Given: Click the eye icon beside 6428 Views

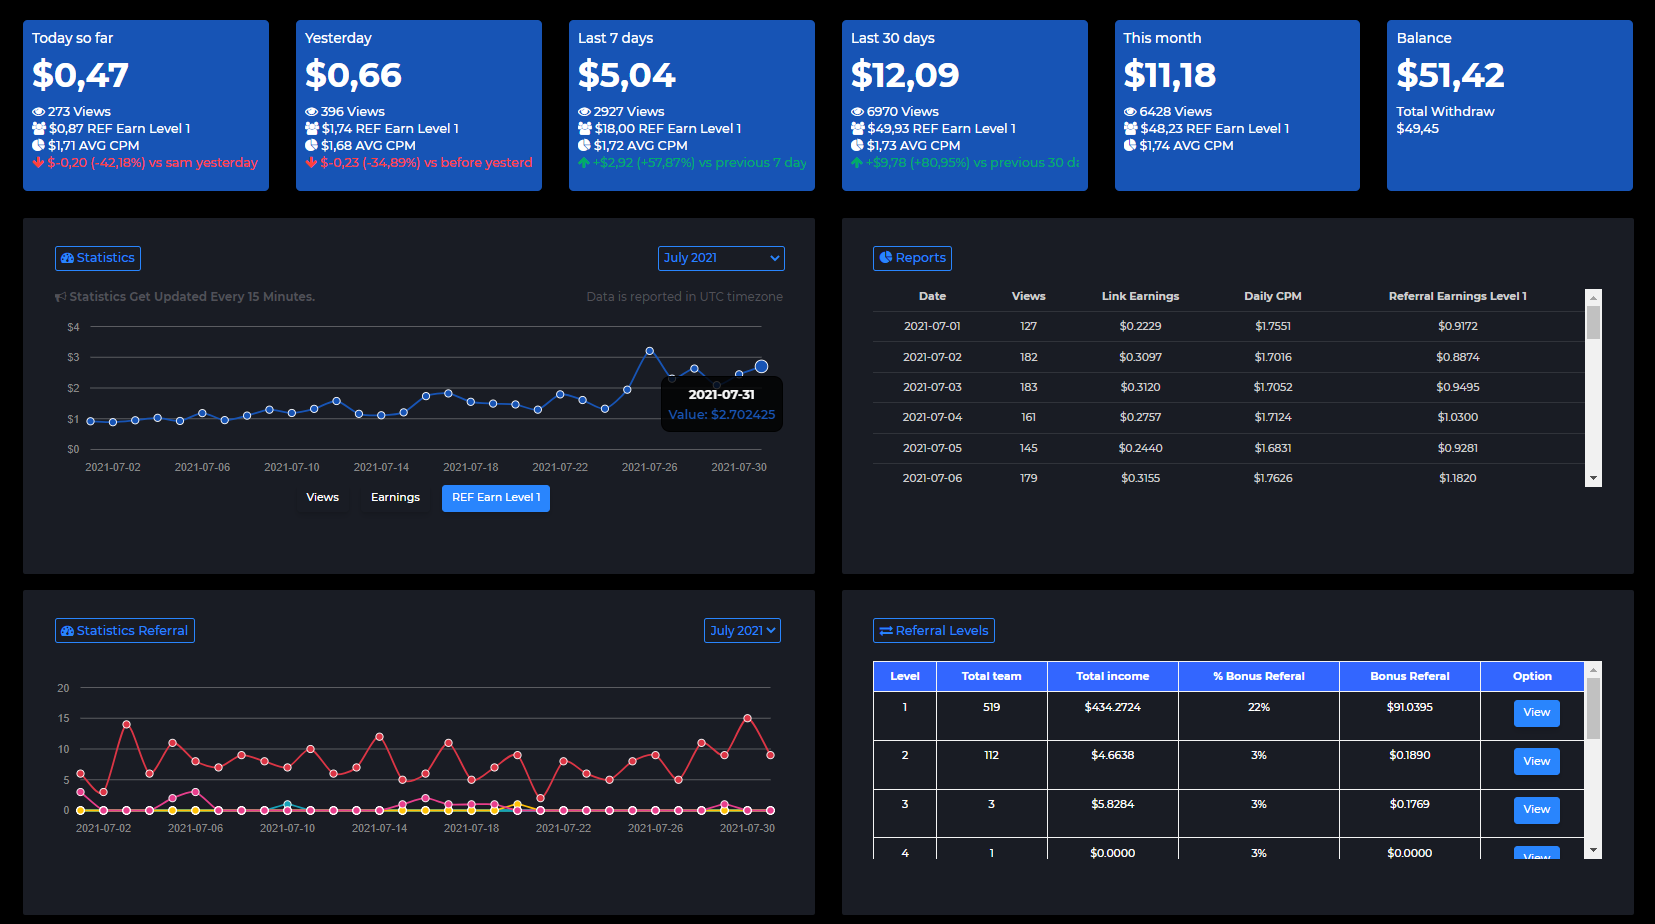Looking at the screenshot, I should (x=1130, y=112).
